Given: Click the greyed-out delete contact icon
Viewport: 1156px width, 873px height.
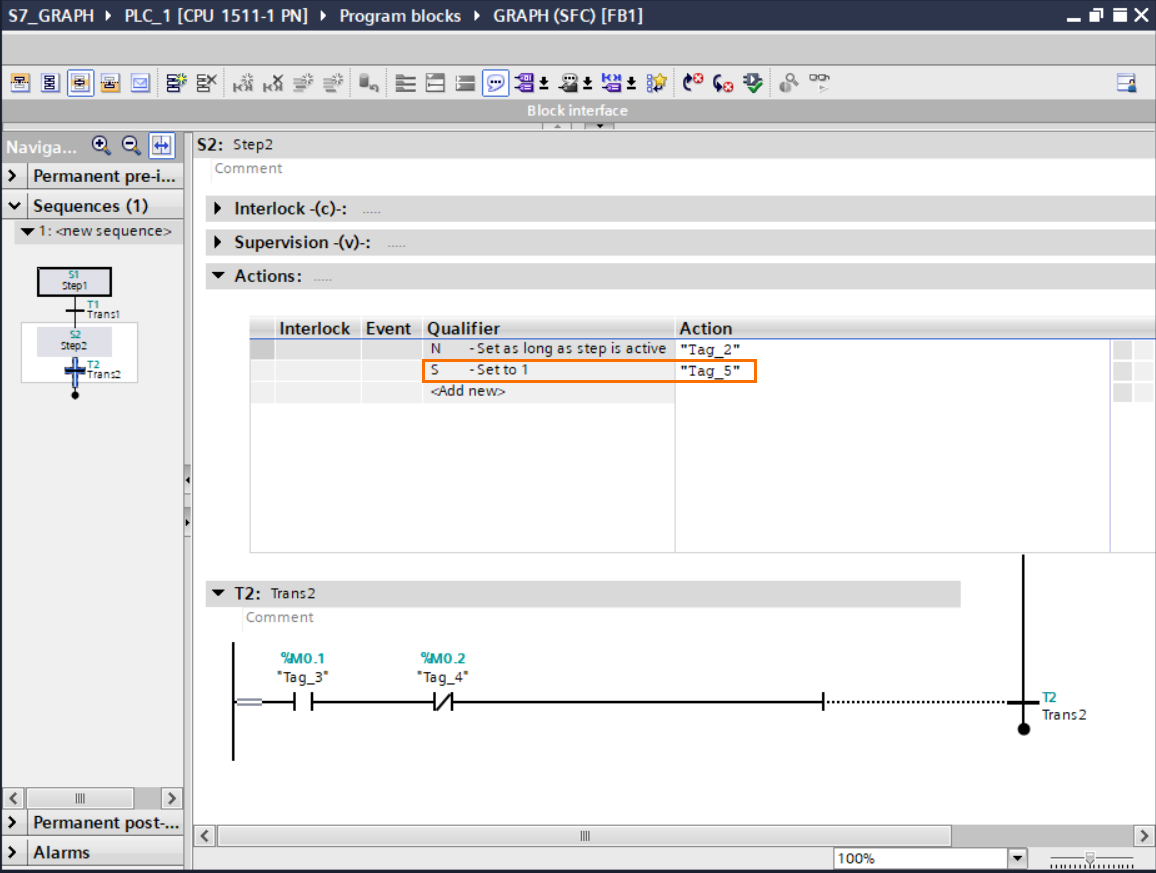Looking at the screenshot, I should pos(273,83).
